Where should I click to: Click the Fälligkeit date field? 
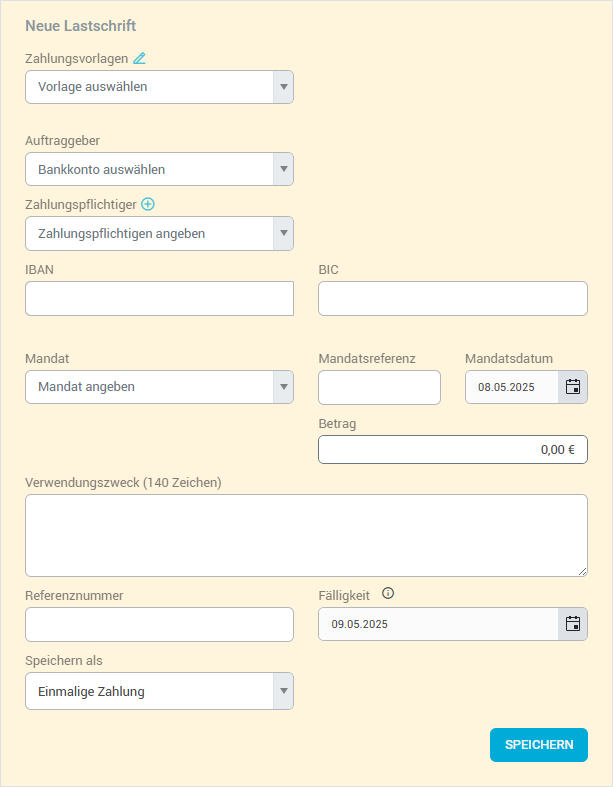point(438,624)
